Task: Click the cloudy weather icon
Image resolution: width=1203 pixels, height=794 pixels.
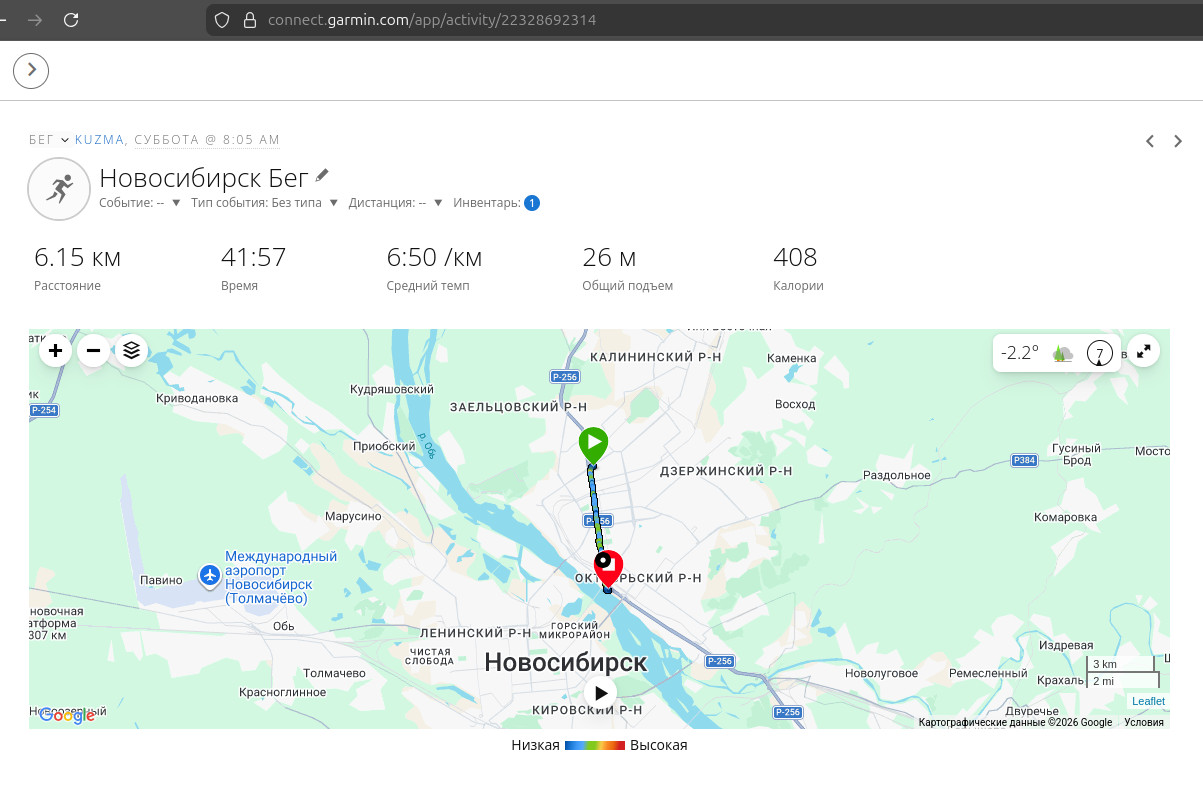Action: 1063,354
